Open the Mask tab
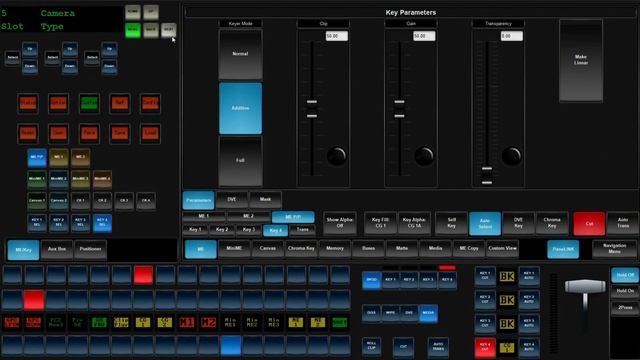Screen dimensions: 640x360 pyautogui.click(x=265, y=199)
